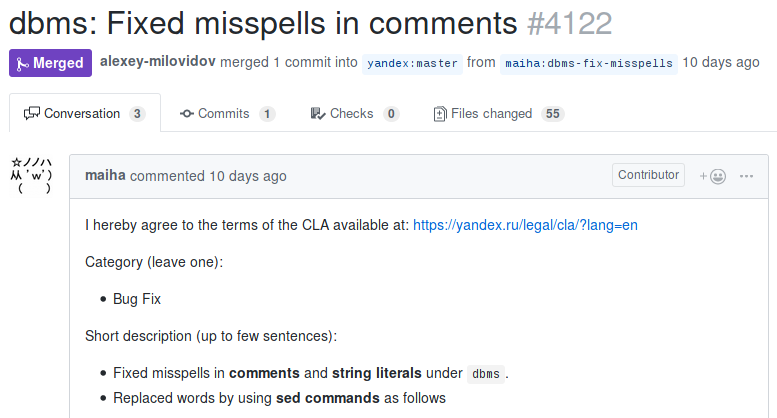Click the comment's 10 days ago timestamp
Screen dimensions: 777x418
tap(247, 176)
